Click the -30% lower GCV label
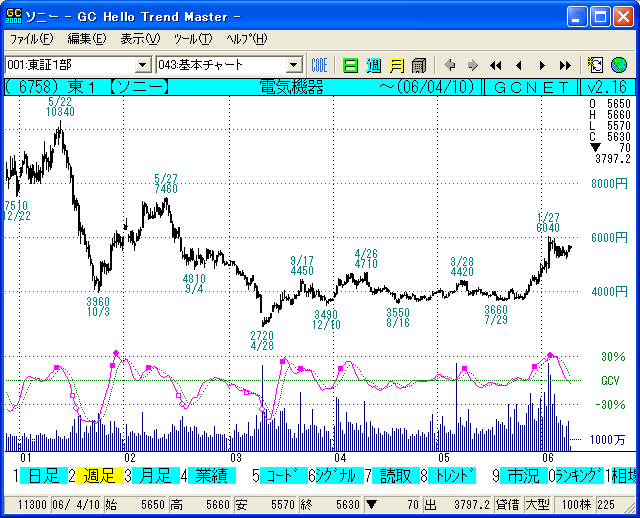This screenshot has width=640, height=518. (610, 405)
